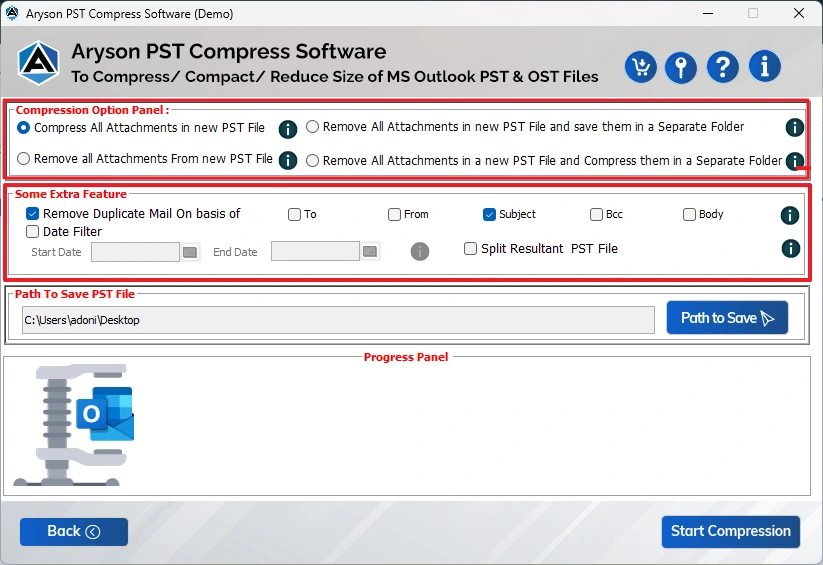The height and width of the screenshot is (565, 823).
Task: Click info icon beside Remove all Attachments From new PST
Action: tap(288, 160)
